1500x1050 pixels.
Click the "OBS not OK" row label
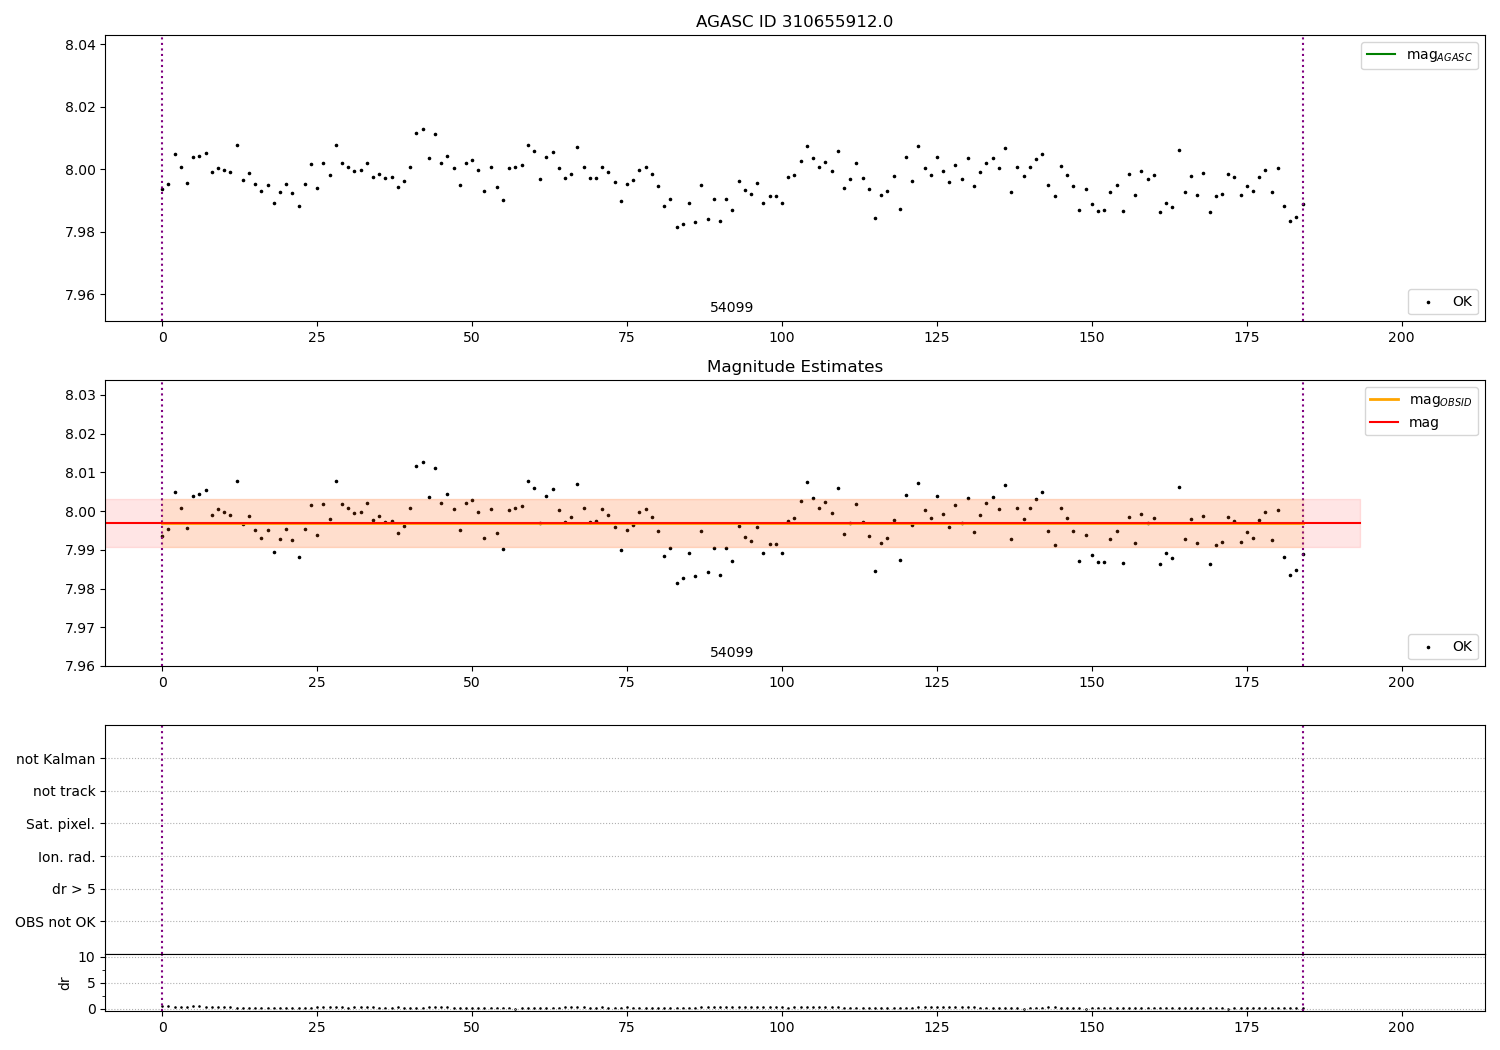(56, 922)
